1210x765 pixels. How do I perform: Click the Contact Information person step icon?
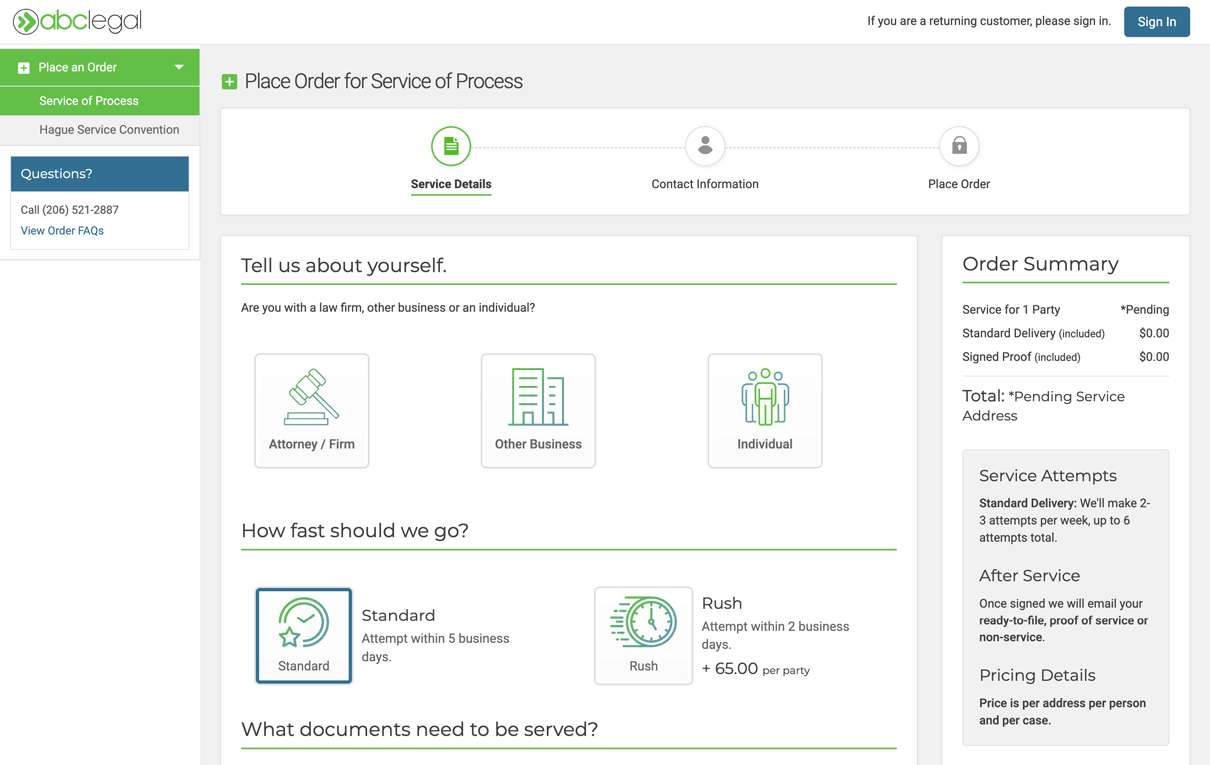coord(705,147)
